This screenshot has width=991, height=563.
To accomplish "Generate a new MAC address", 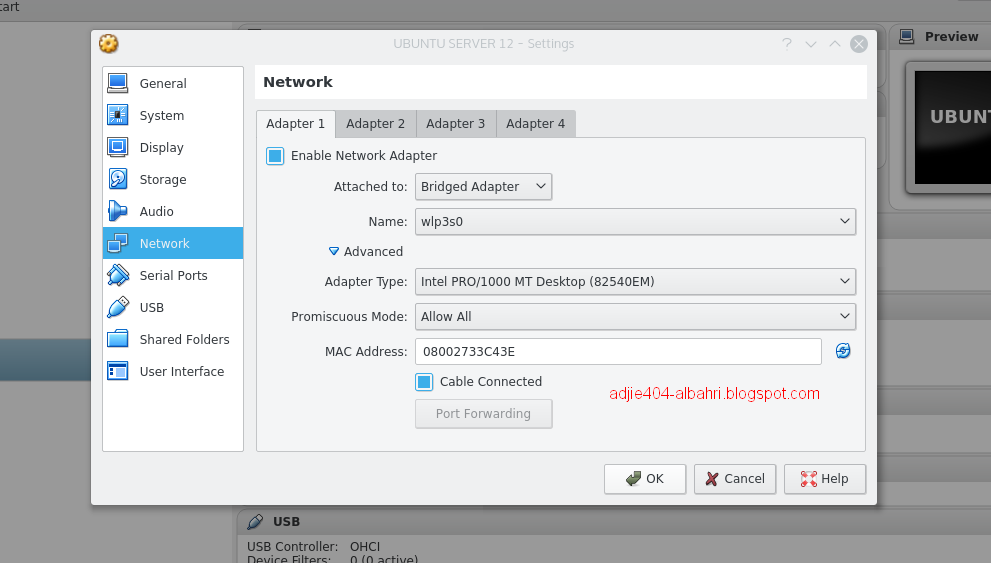I will click(842, 351).
